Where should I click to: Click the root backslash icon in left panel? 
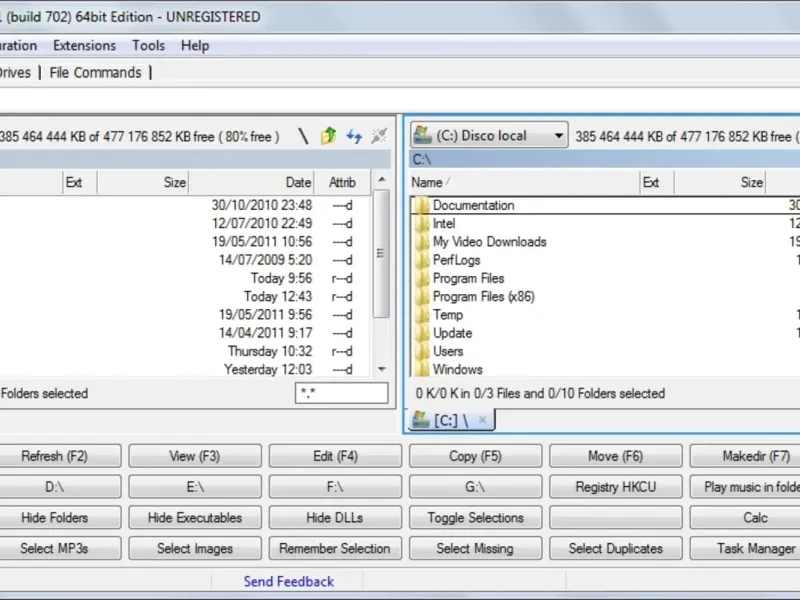click(x=303, y=136)
